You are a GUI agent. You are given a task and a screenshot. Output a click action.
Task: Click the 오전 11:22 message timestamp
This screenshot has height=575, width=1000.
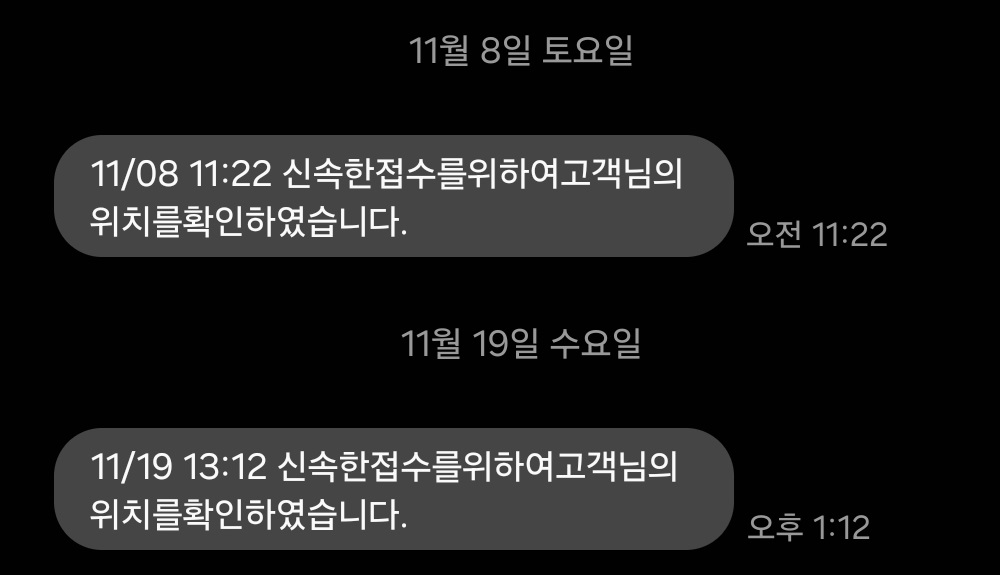pyautogui.click(x=817, y=235)
